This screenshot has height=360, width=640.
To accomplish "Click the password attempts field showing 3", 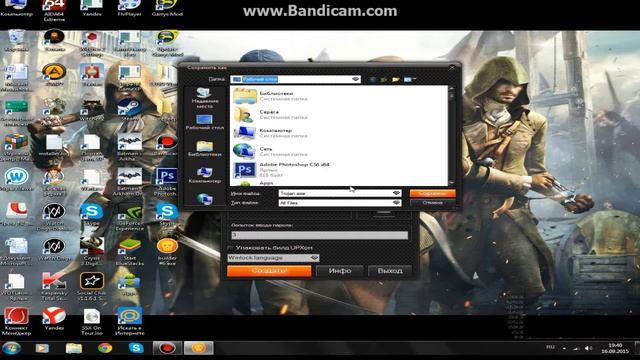I will coord(319,235).
